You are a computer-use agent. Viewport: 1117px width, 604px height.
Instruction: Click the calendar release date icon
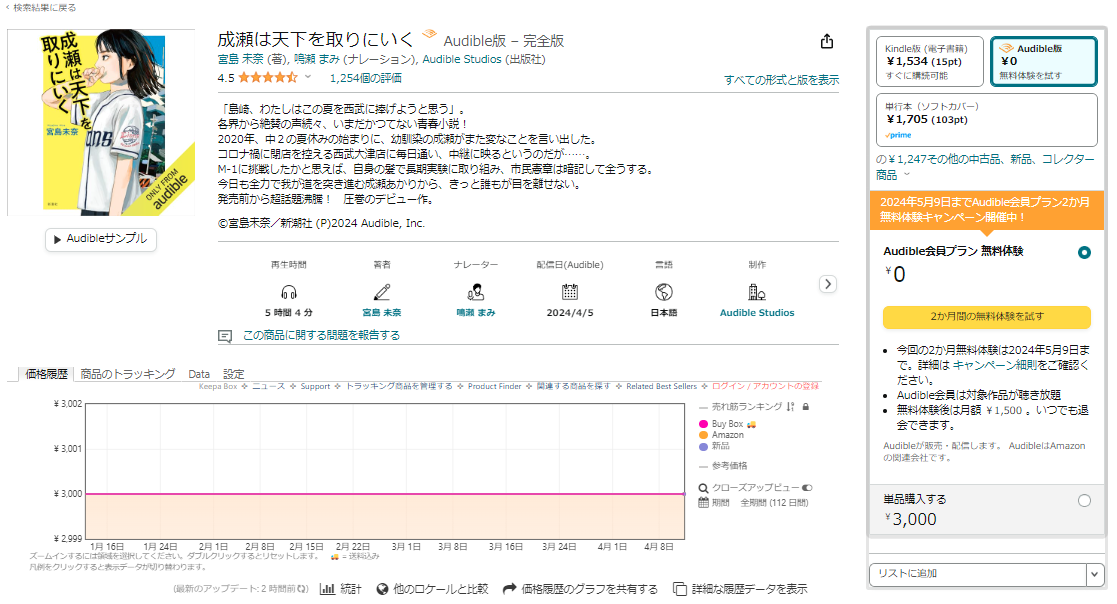click(x=569, y=292)
